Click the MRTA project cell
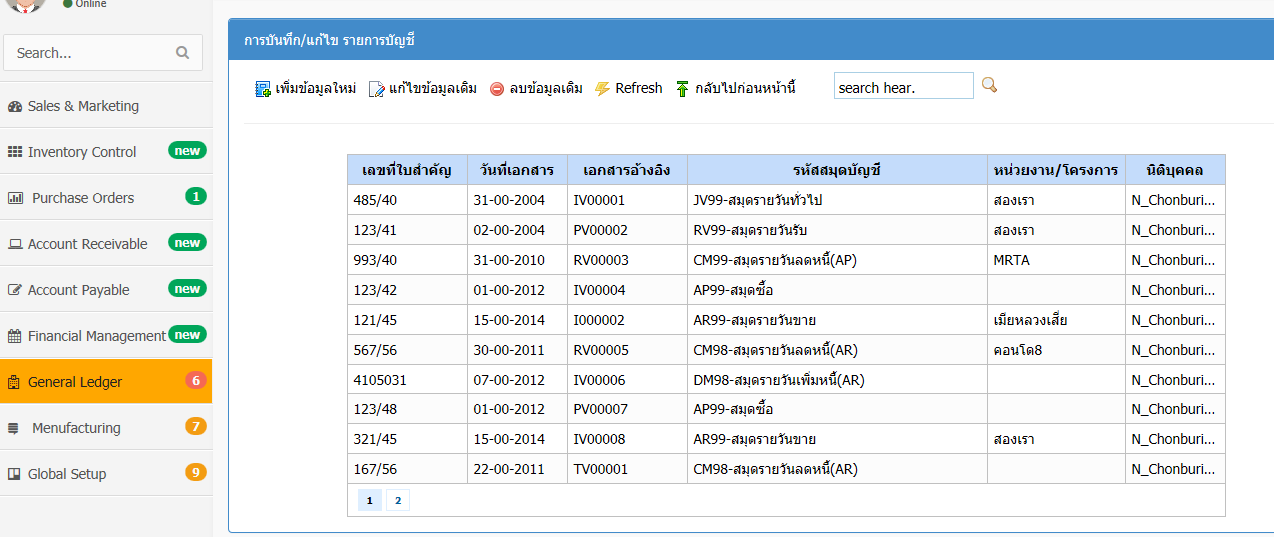Screen dimensions: 1274x537 point(1056,260)
